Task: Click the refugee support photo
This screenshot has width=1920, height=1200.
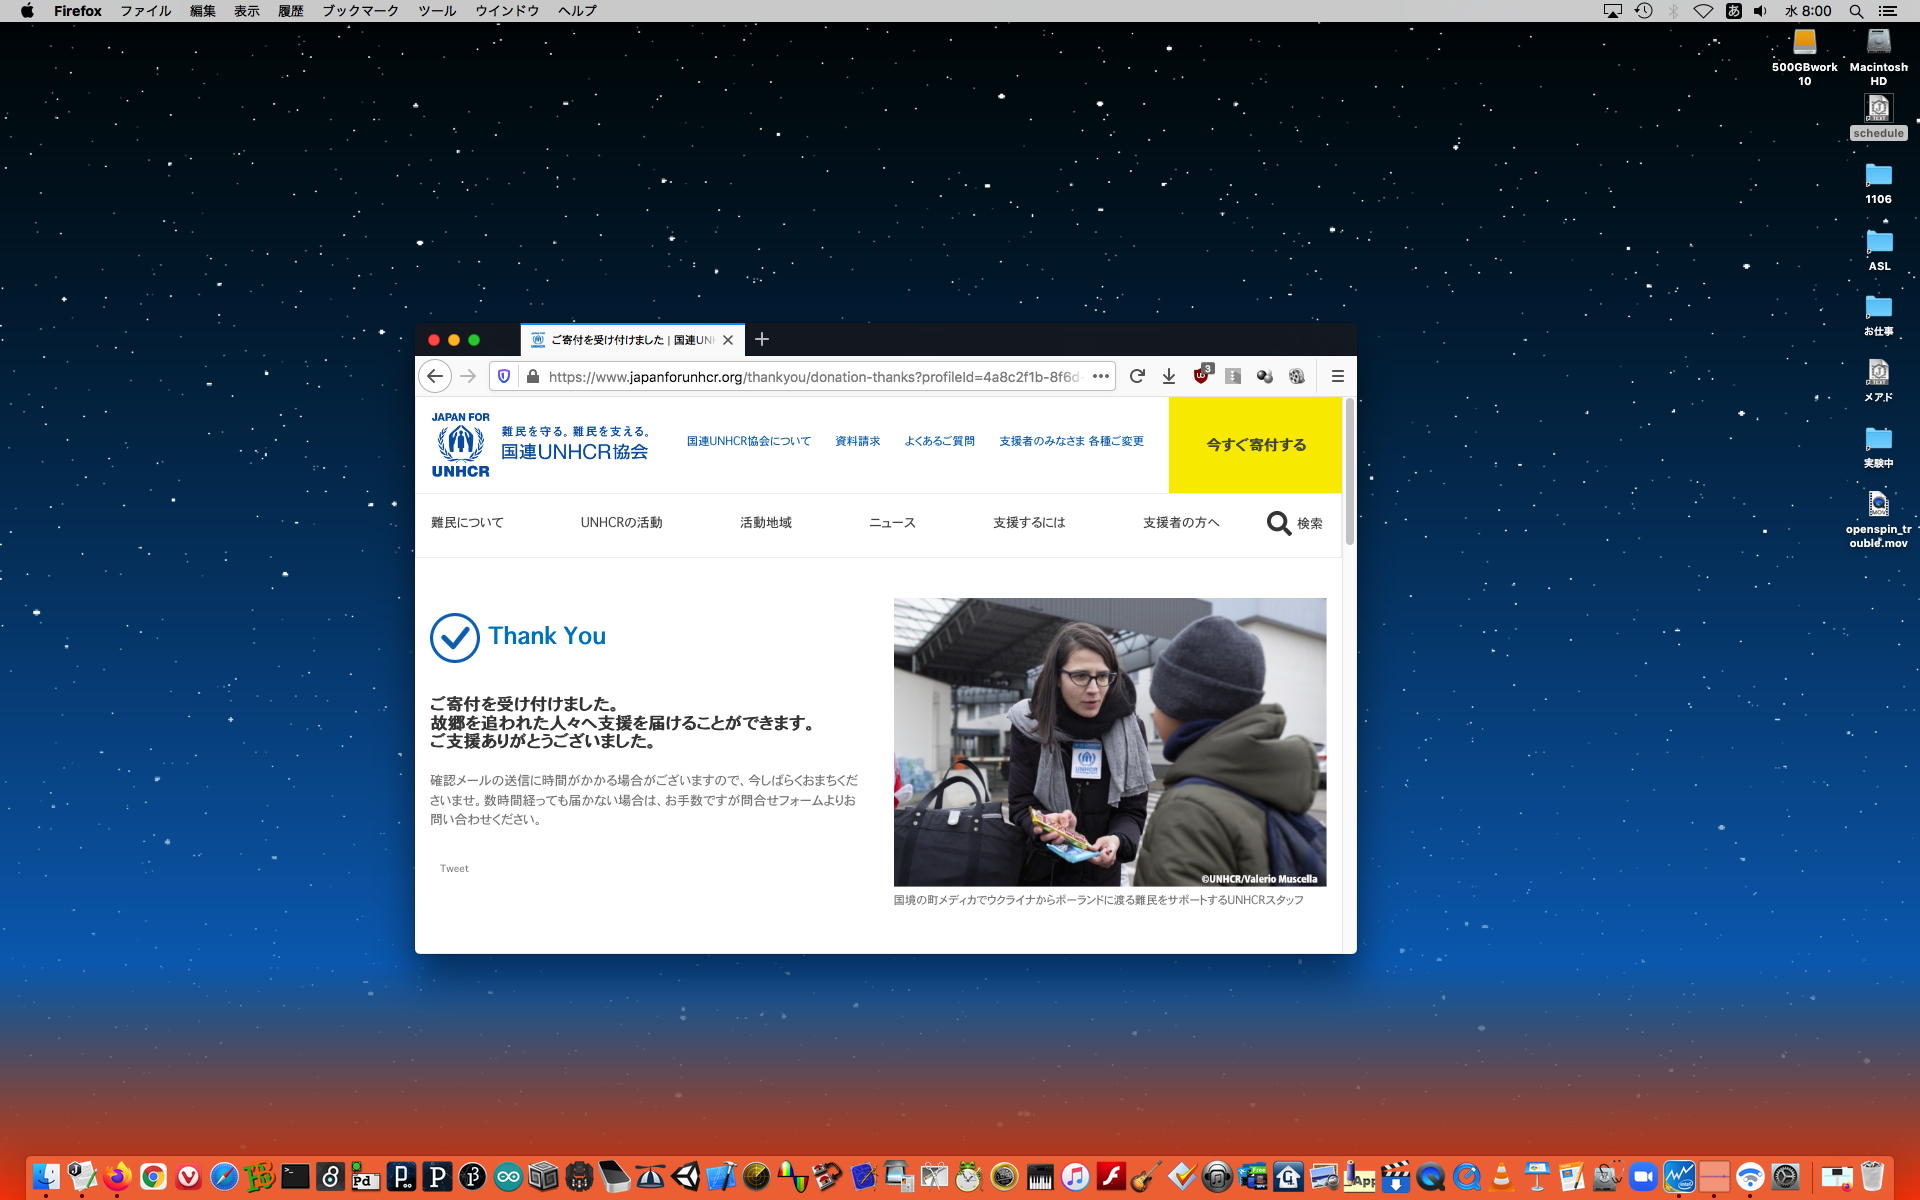Action: point(1109,741)
